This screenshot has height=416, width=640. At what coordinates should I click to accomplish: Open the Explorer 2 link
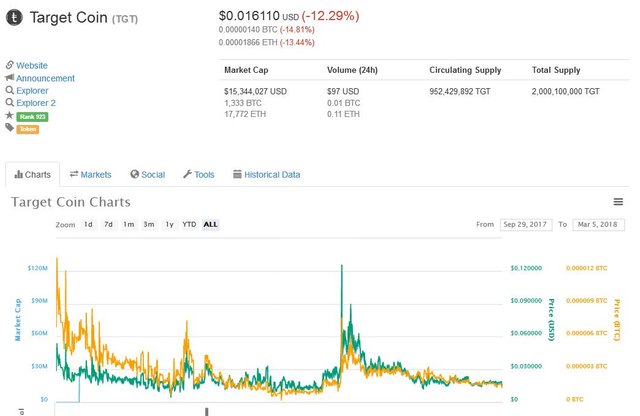pyautogui.click(x=36, y=103)
